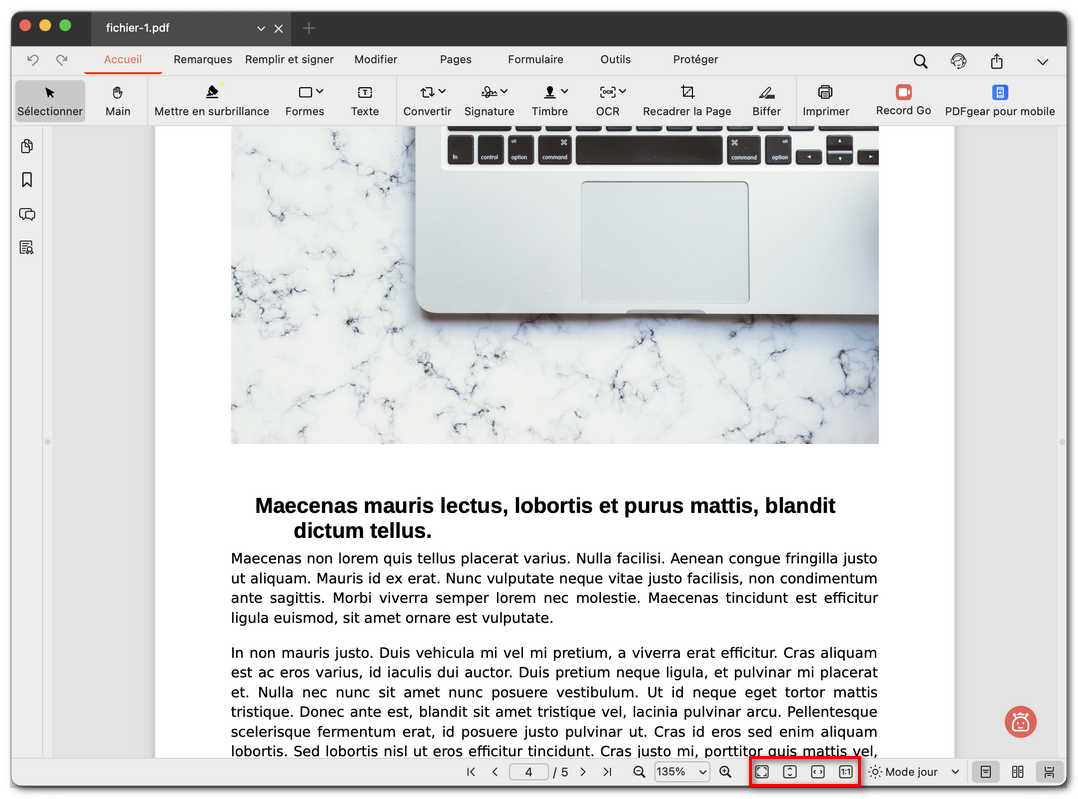Open the comments panel in left sidebar
Image resolution: width=1078 pixels, height=799 pixels.
coord(27,214)
